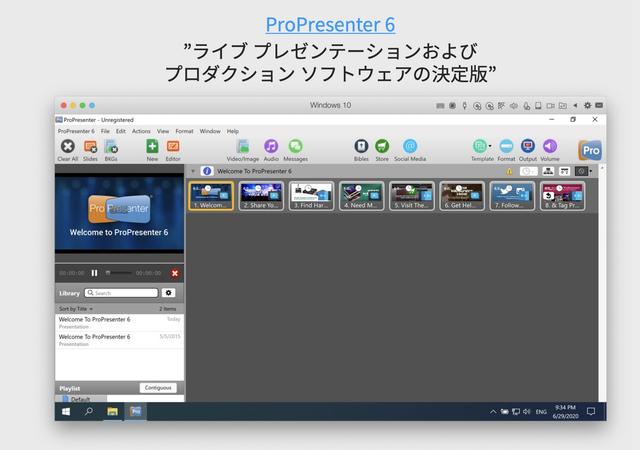Open the Windows Start menu
This screenshot has height=450, width=640.
point(66,412)
